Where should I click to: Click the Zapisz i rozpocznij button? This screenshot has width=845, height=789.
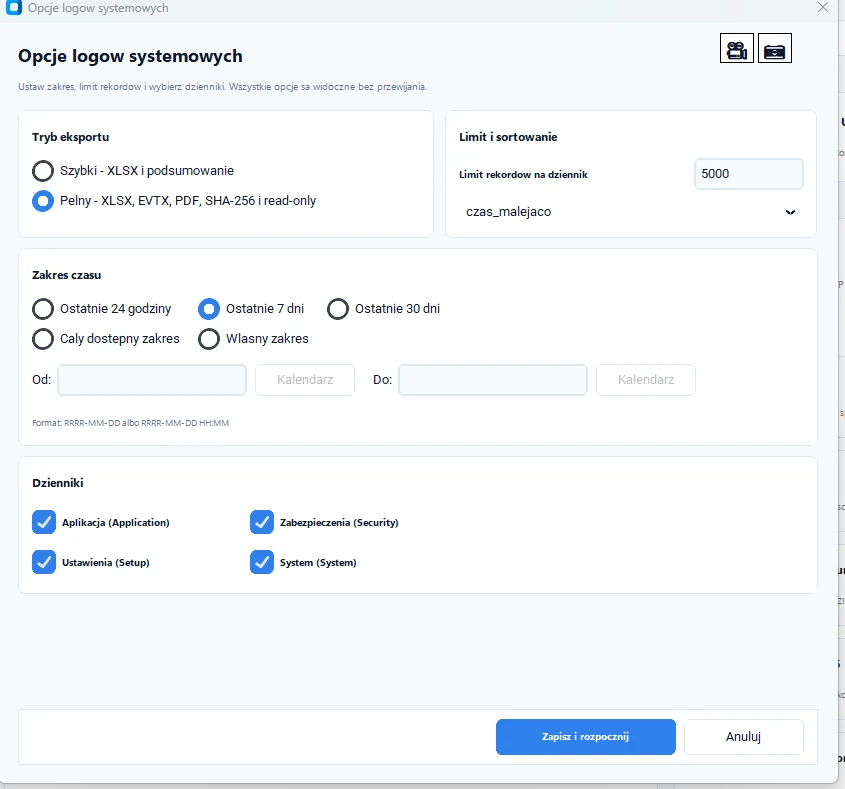click(586, 737)
